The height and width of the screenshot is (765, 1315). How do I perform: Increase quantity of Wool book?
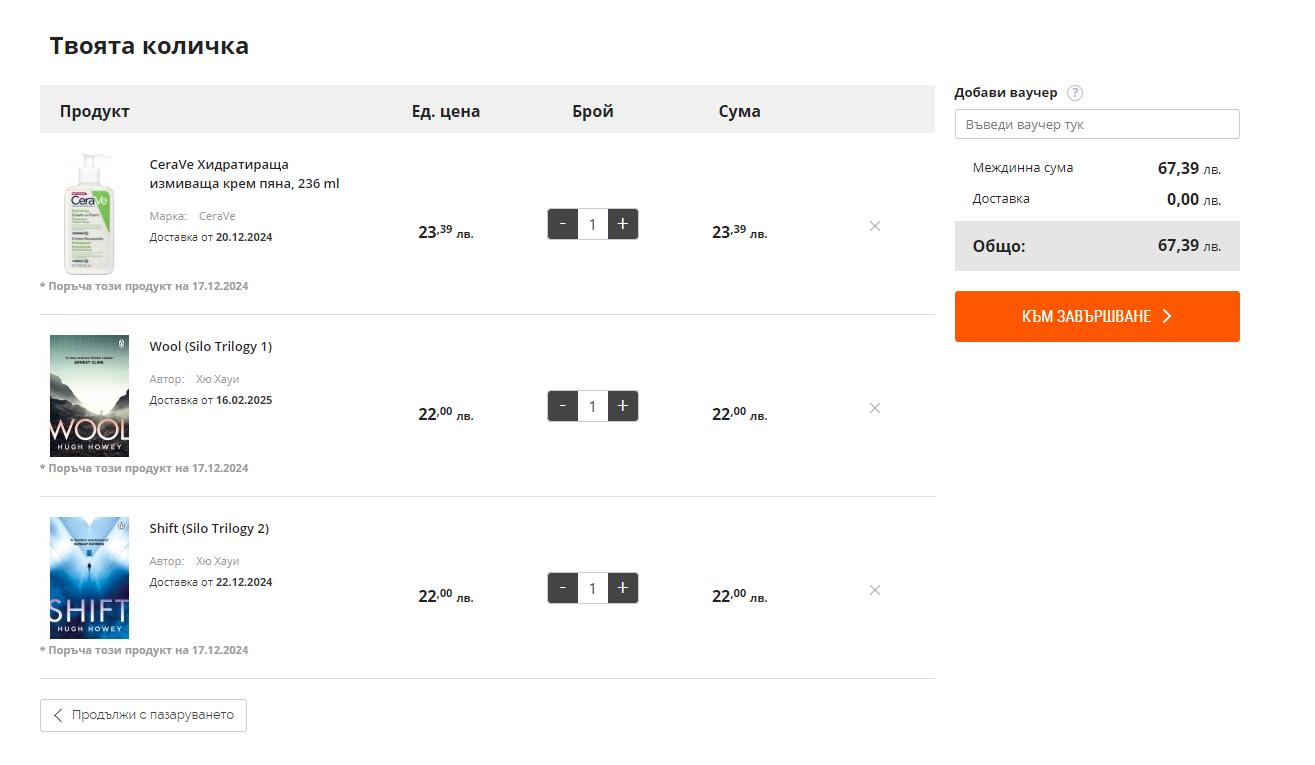[623, 406]
